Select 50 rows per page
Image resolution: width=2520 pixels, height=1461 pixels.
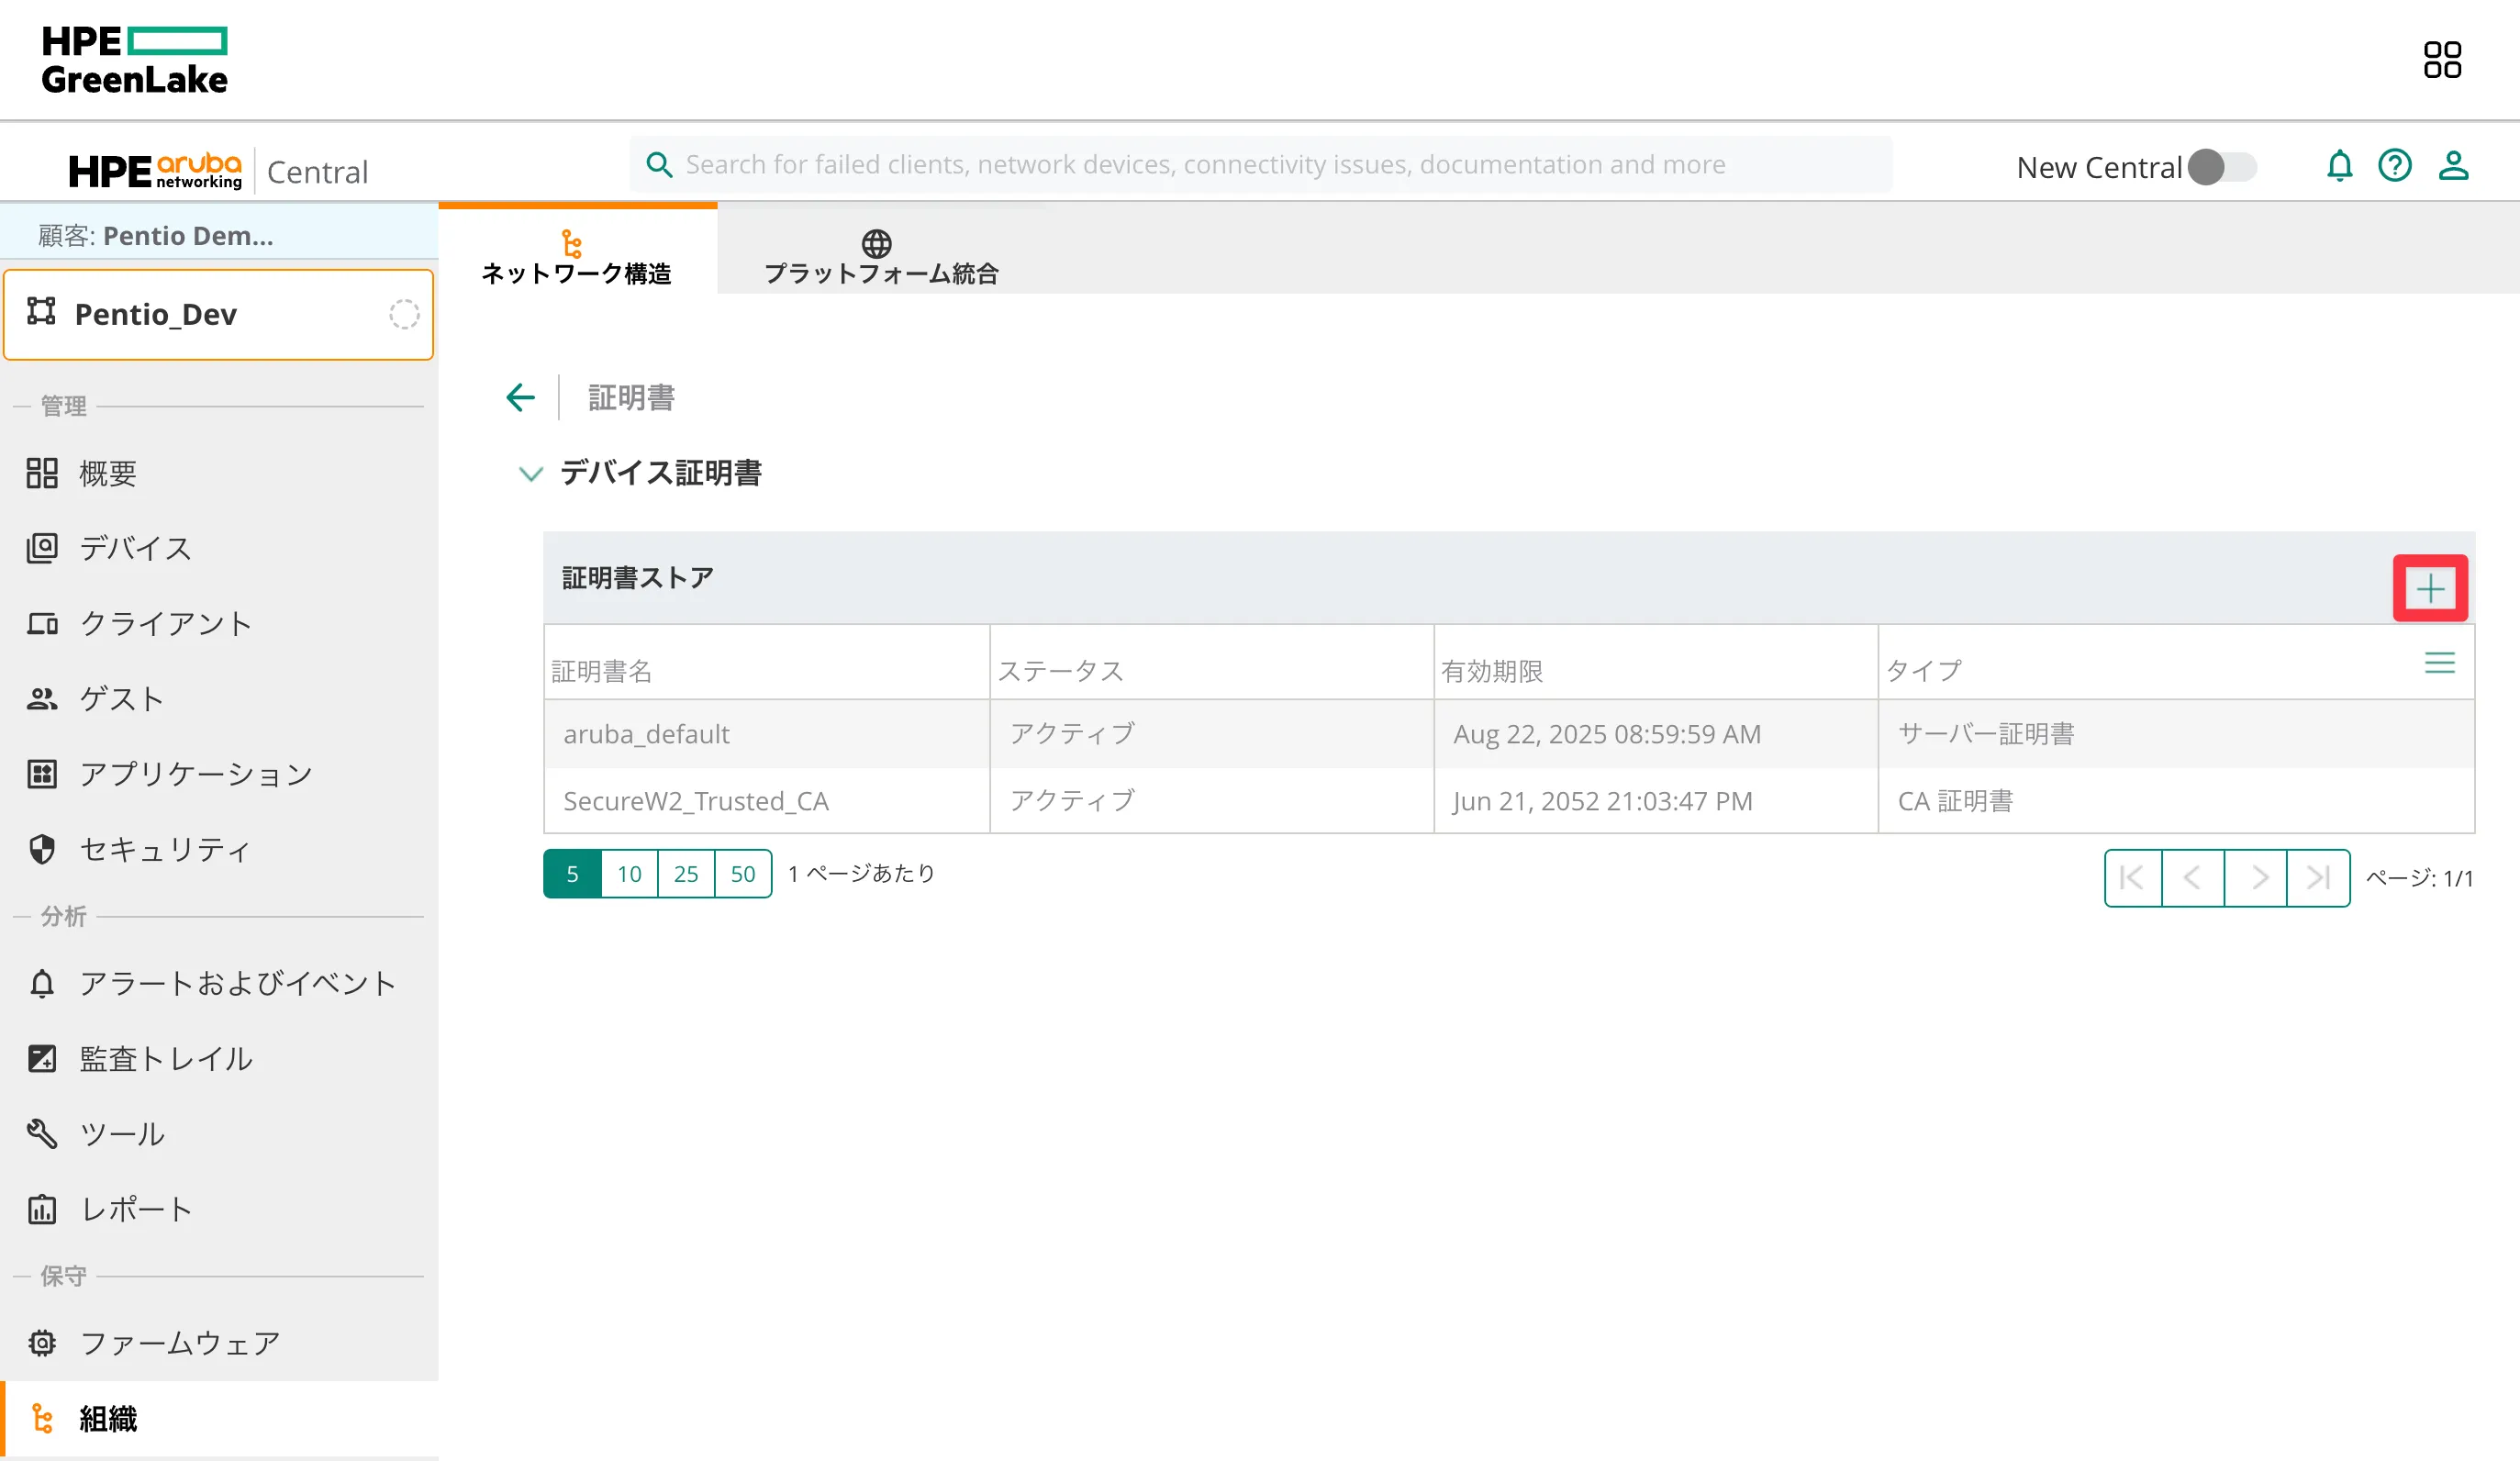coord(742,874)
